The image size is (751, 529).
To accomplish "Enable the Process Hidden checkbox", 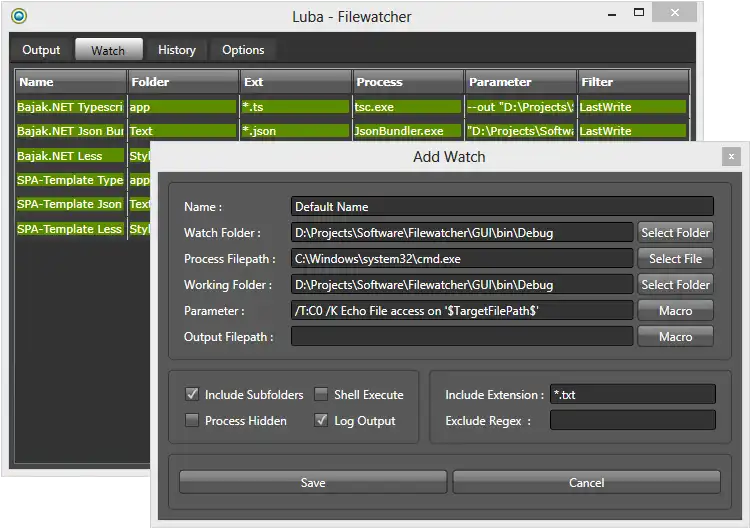I will [x=192, y=420].
